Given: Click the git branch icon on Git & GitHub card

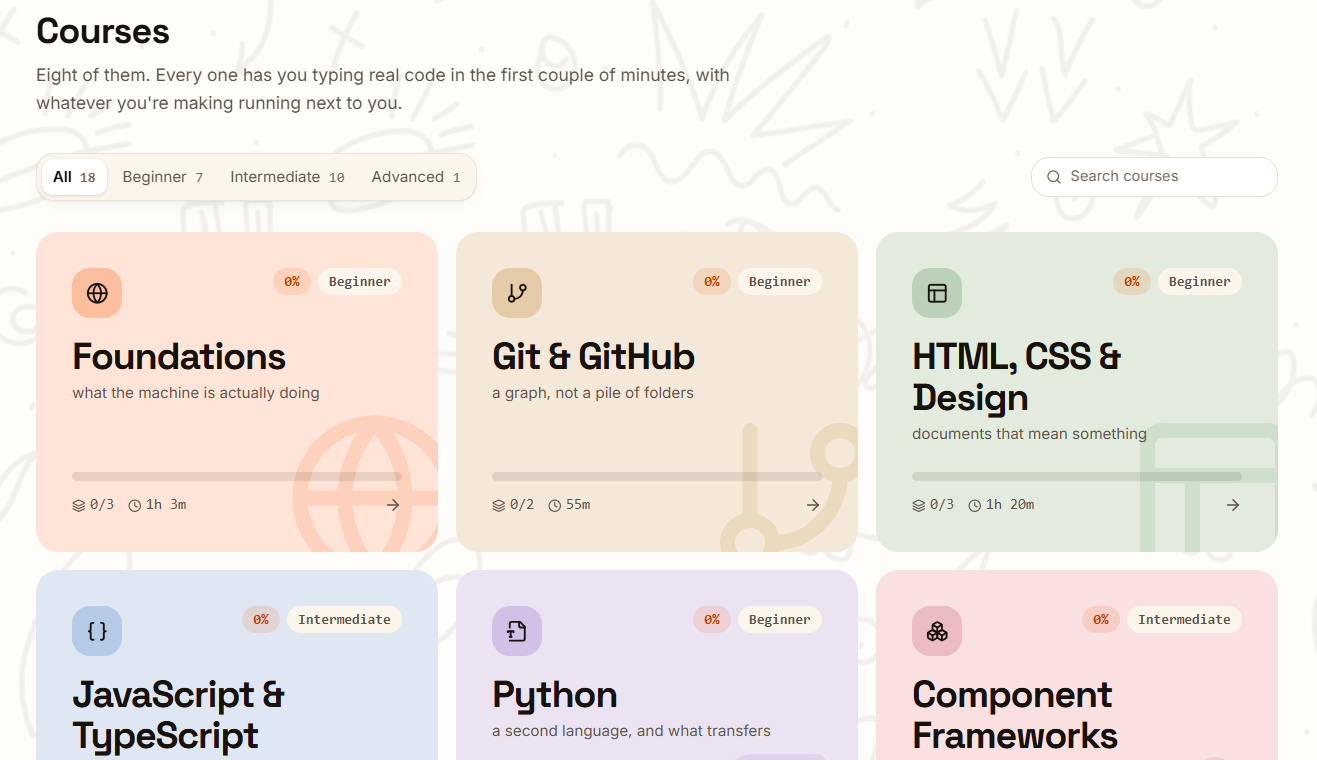Looking at the screenshot, I should click(x=517, y=293).
